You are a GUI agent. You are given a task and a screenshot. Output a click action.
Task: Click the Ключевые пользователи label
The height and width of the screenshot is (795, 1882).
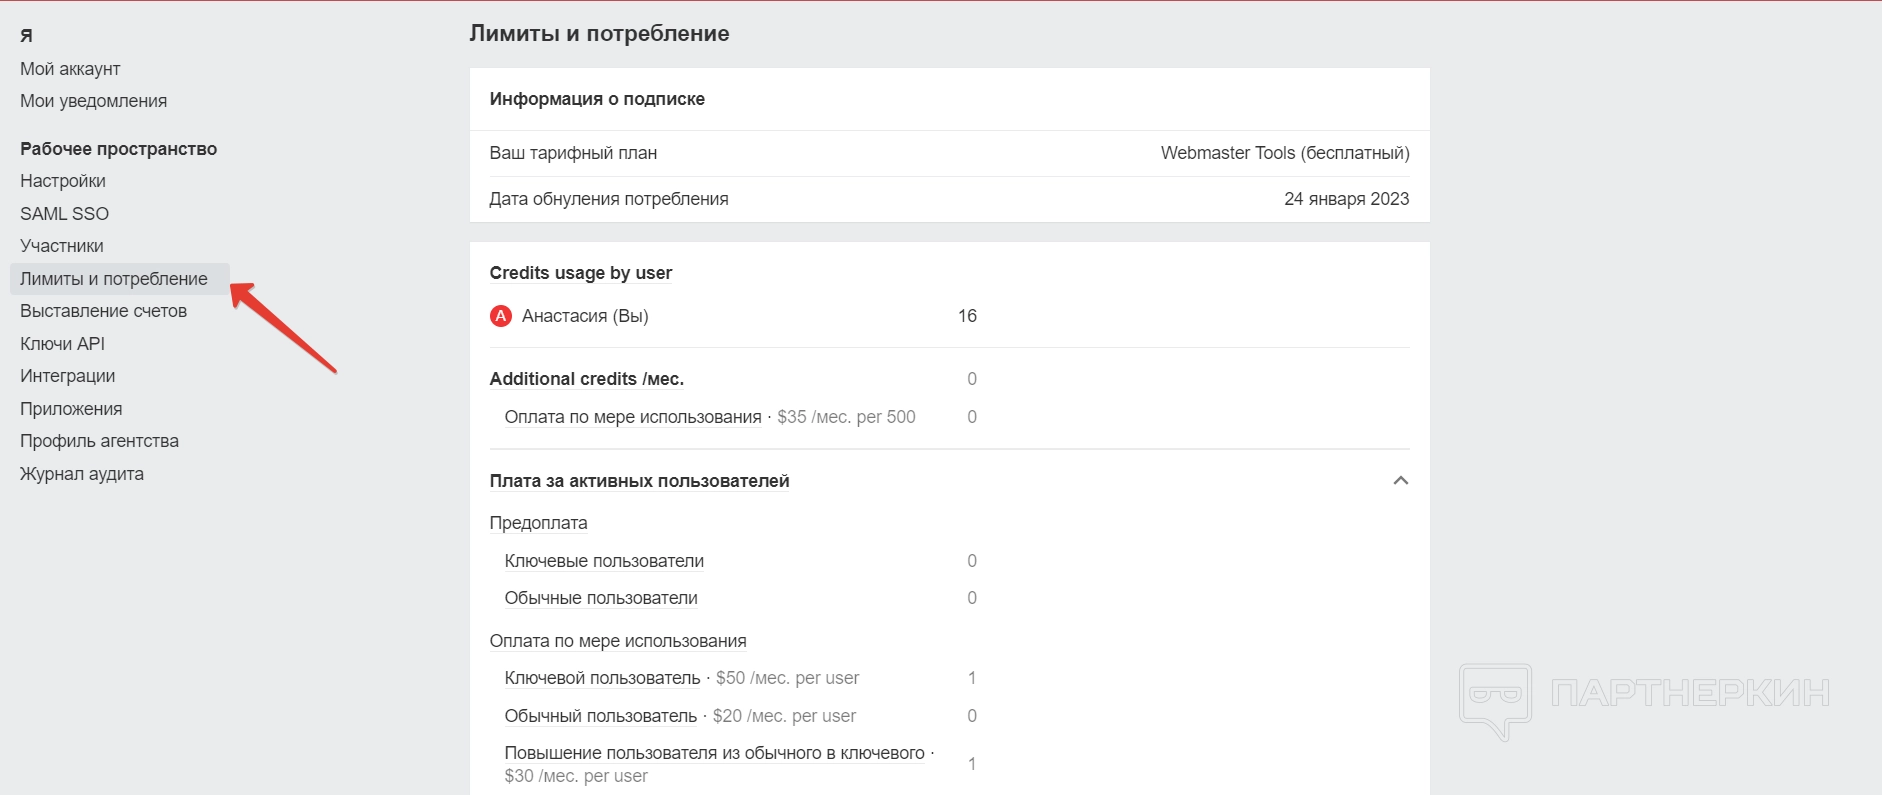604,561
